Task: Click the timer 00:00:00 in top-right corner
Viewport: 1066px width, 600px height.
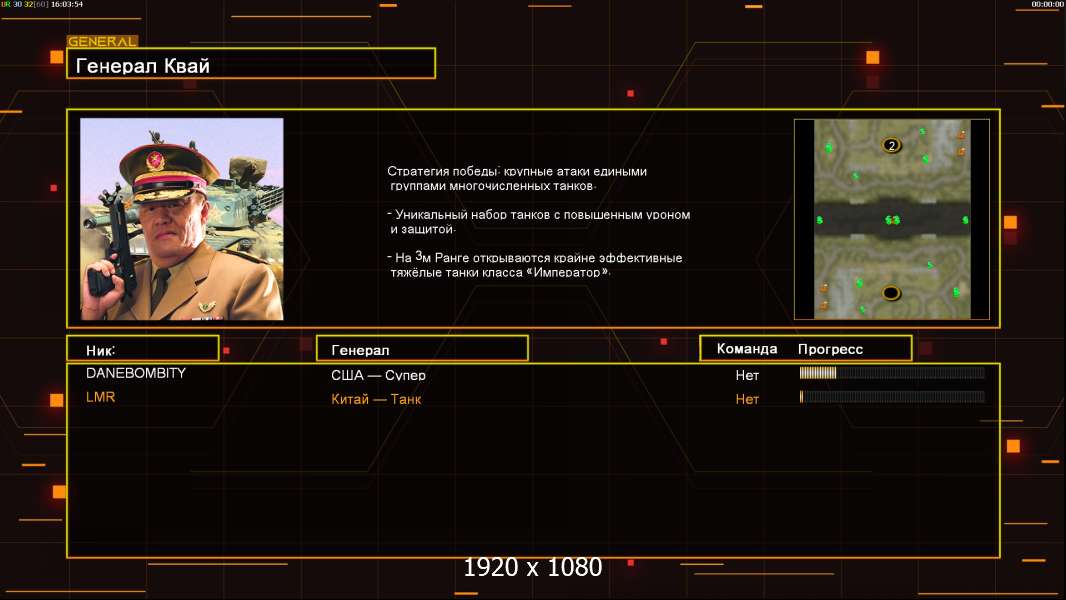Action: (1047, 4)
